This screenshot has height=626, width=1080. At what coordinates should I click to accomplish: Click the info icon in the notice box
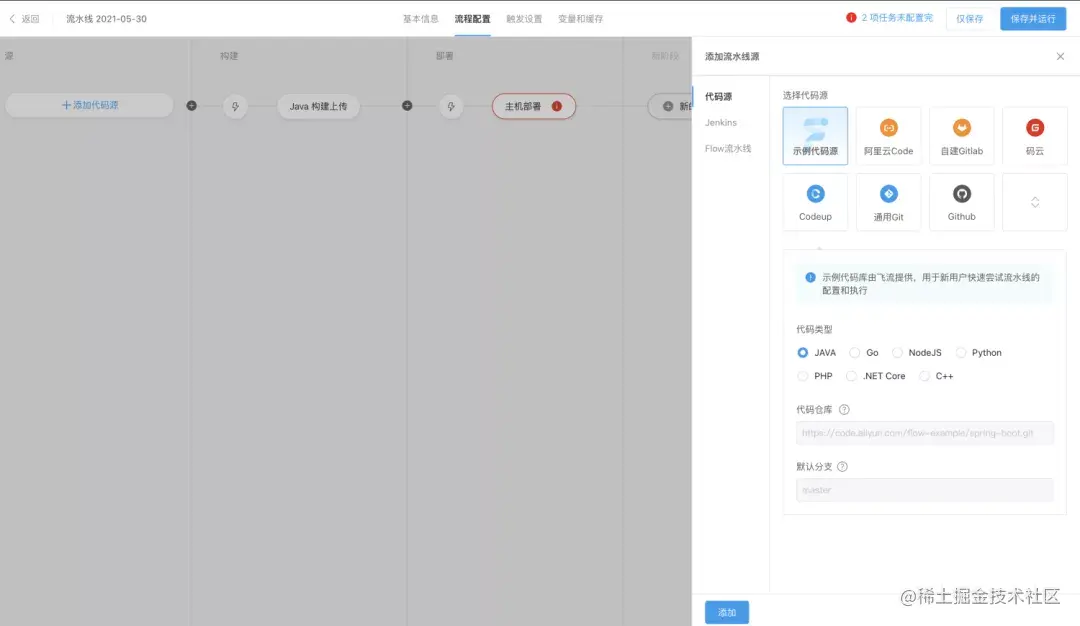click(810, 278)
